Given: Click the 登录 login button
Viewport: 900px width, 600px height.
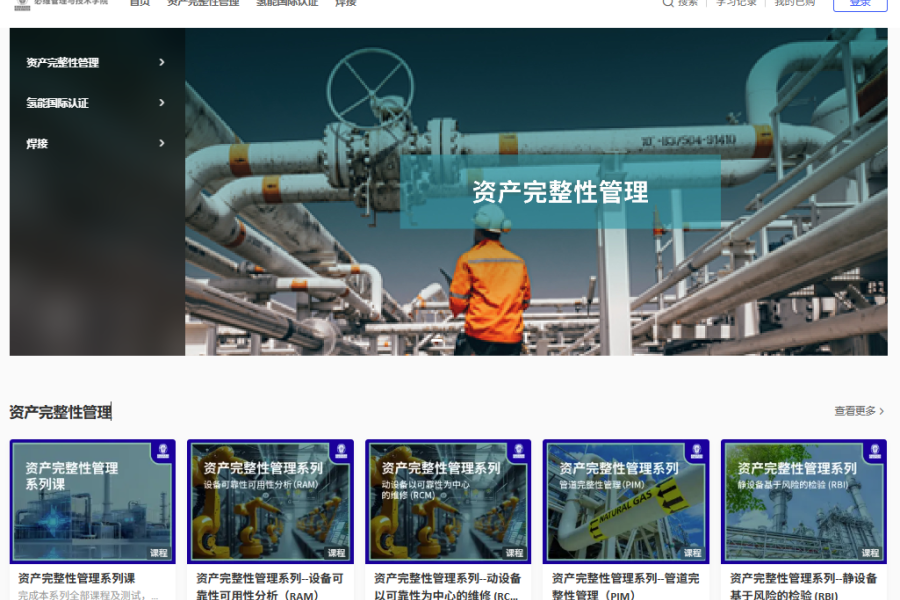Looking at the screenshot, I should 860,3.
